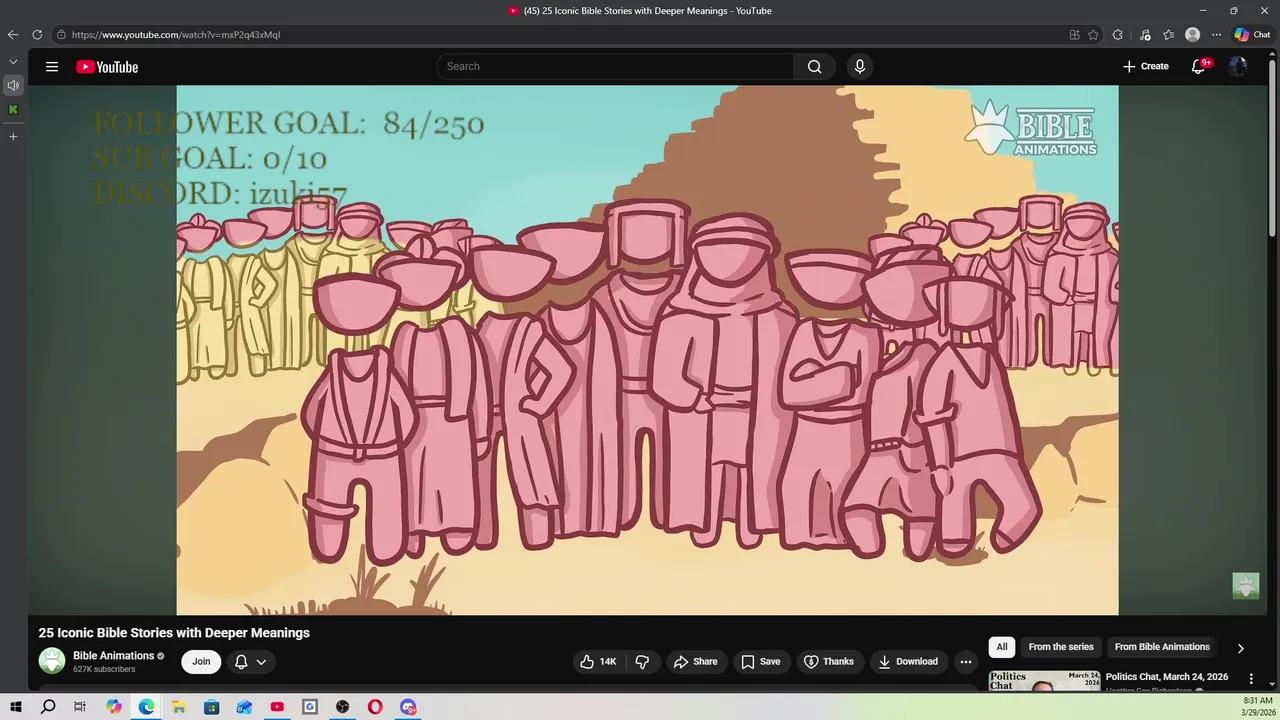Open a new tab with plus icon
Viewport: 1280px width, 720px height.
tap(13, 136)
